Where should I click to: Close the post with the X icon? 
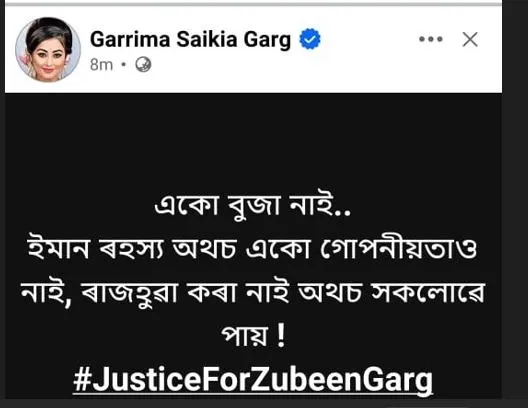[470, 39]
